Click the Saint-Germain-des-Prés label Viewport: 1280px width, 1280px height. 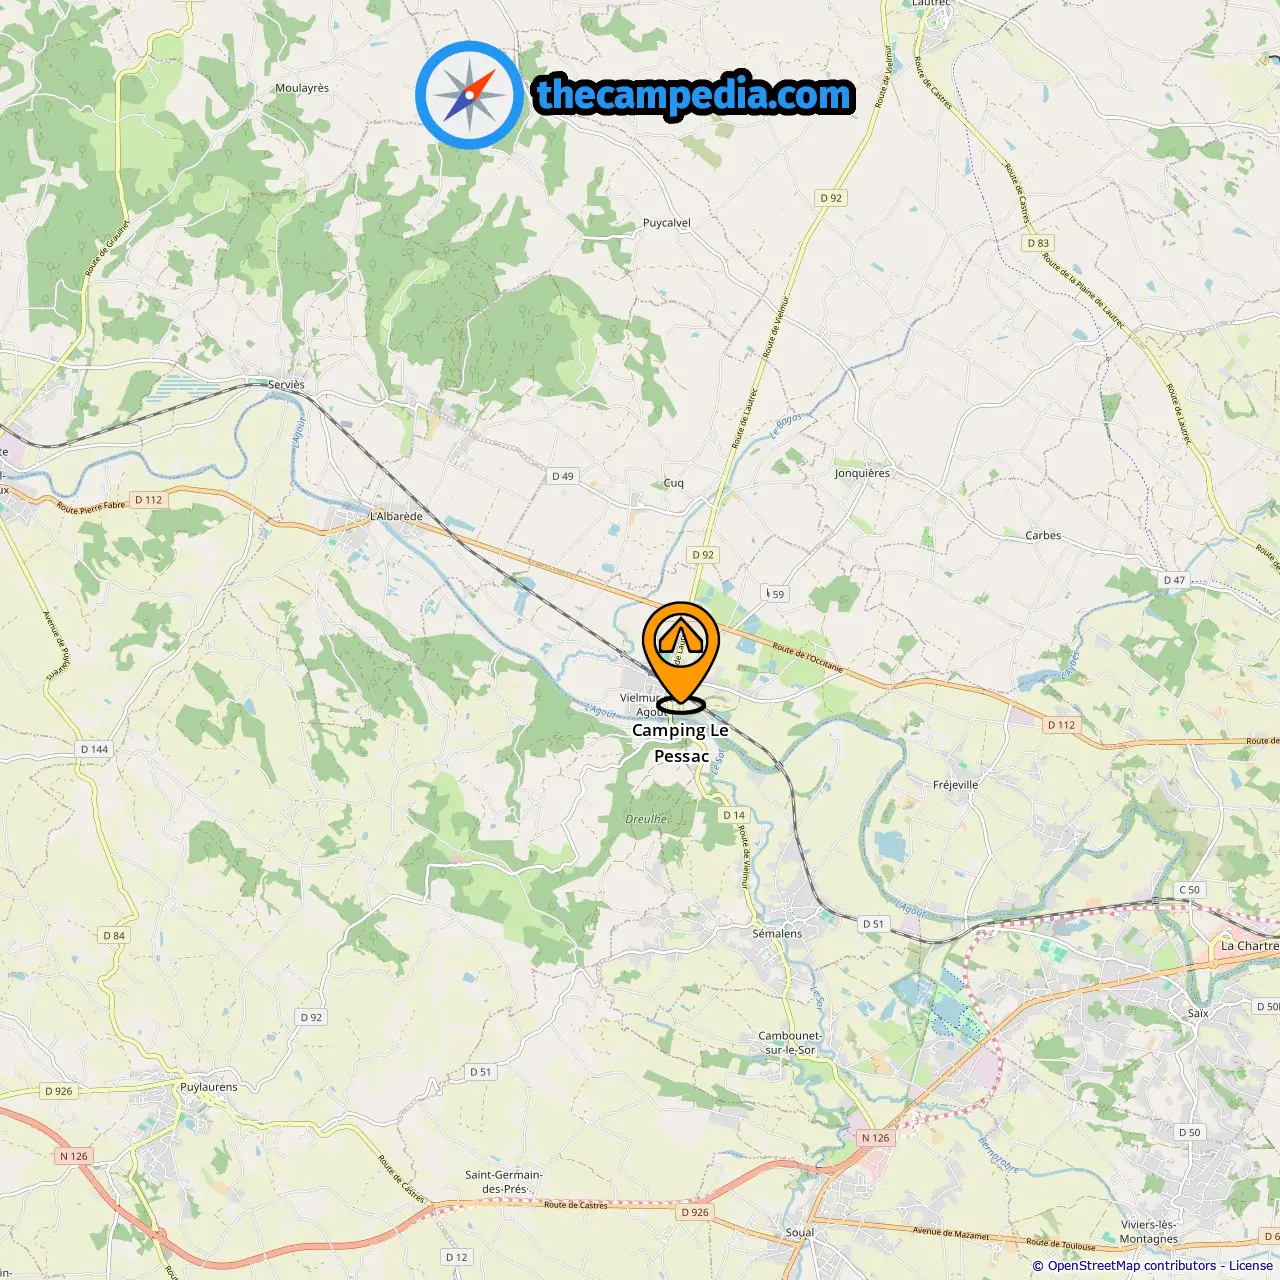click(x=504, y=1182)
